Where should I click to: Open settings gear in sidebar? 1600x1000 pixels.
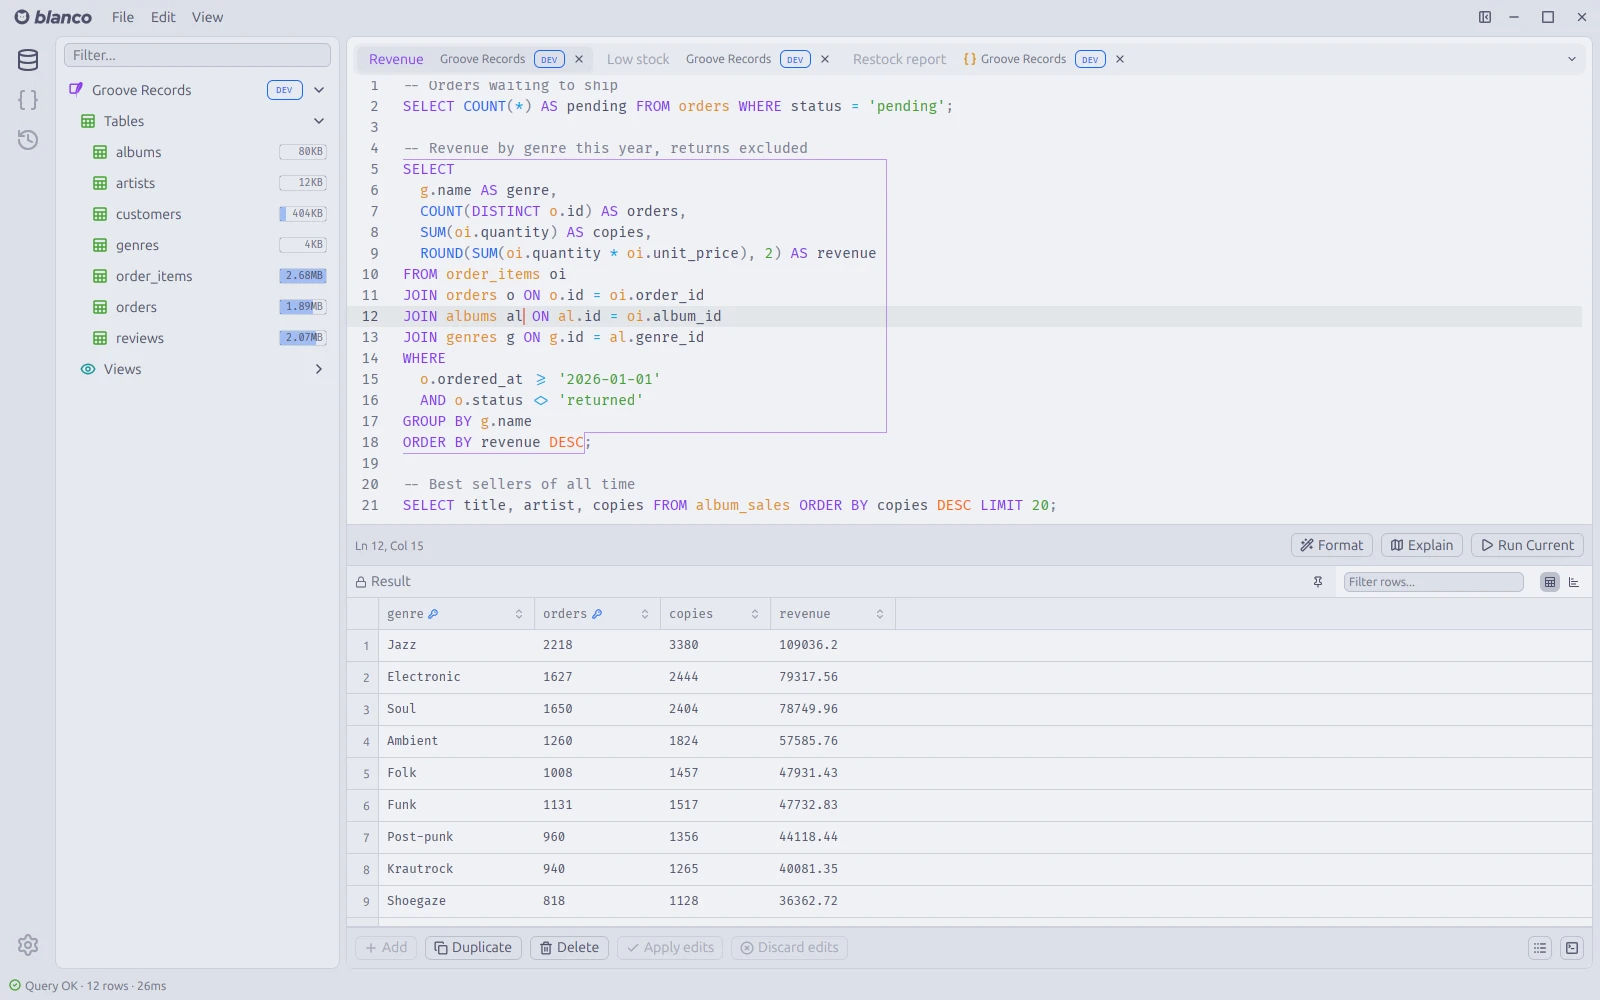[28, 945]
